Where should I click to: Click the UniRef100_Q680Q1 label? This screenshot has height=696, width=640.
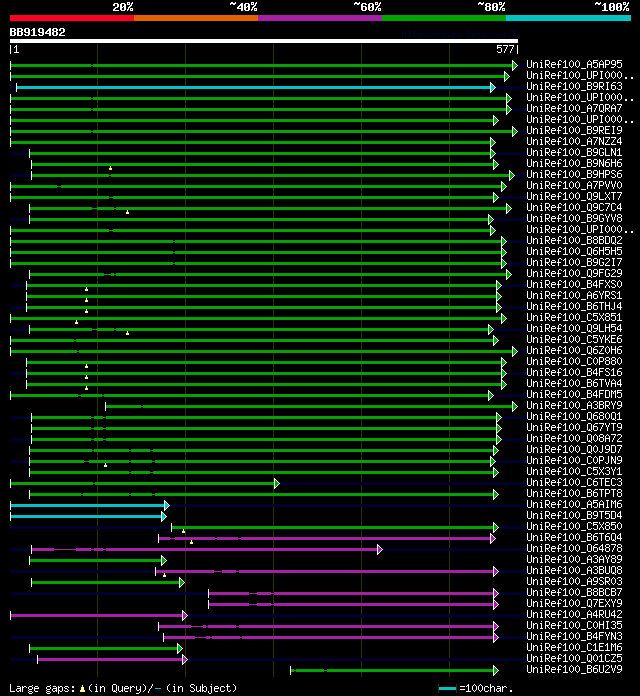[x=574, y=416]
